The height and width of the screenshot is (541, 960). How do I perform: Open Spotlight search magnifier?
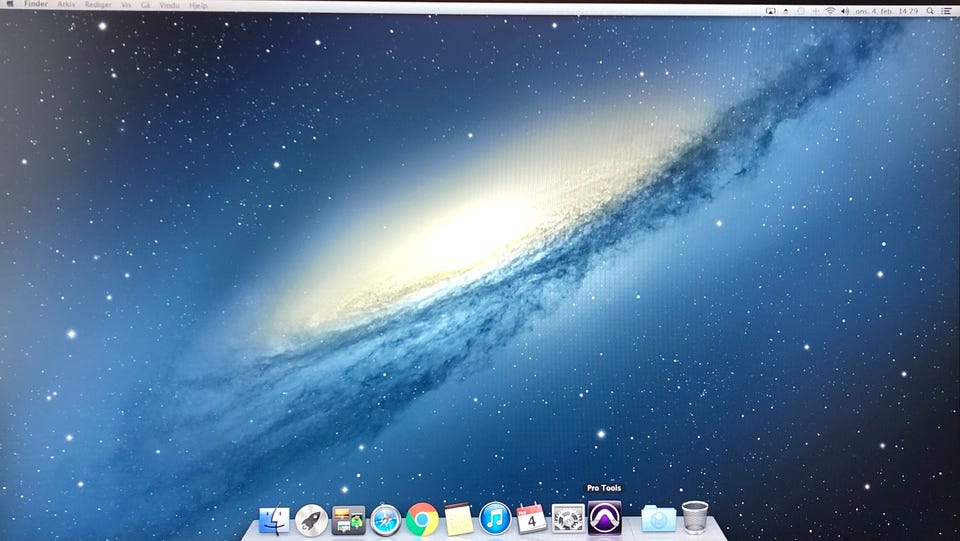pyautogui.click(x=930, y=11)
